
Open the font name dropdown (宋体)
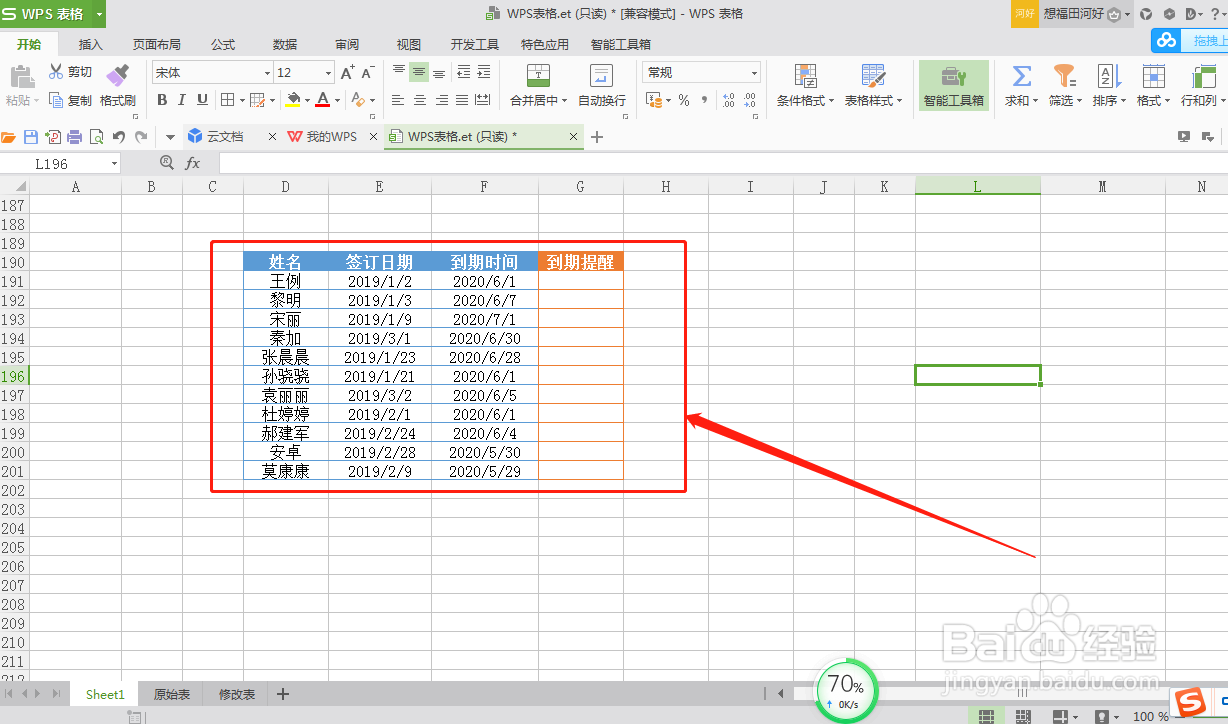(x=267, y=73)
